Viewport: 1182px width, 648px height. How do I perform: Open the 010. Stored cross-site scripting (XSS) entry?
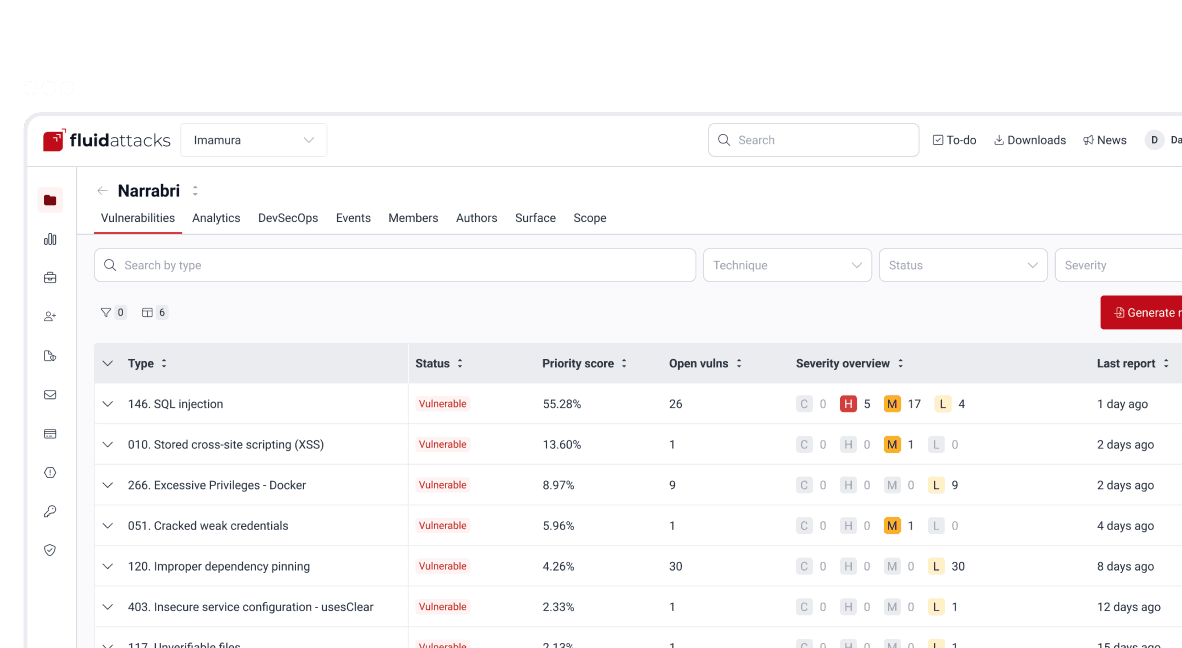pyautogui.click(x=226, y=445)
